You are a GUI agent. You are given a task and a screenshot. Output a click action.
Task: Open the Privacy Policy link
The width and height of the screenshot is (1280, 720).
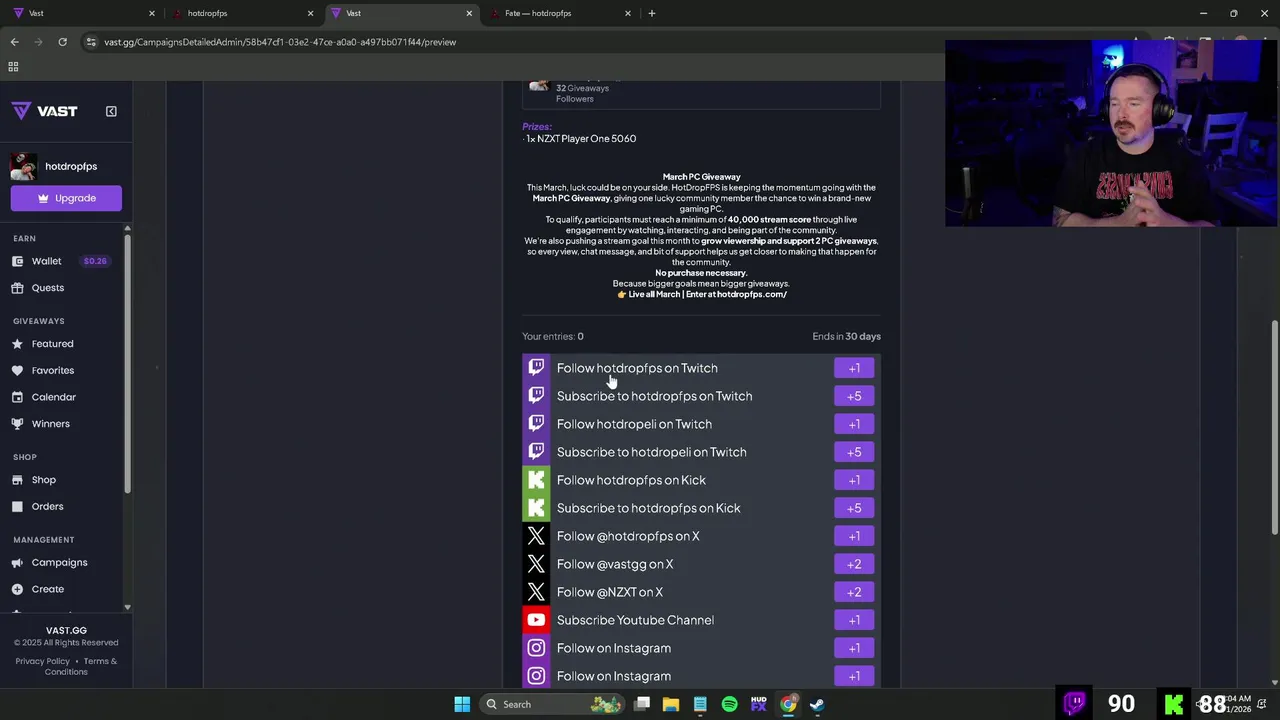[x=43, y=661]
